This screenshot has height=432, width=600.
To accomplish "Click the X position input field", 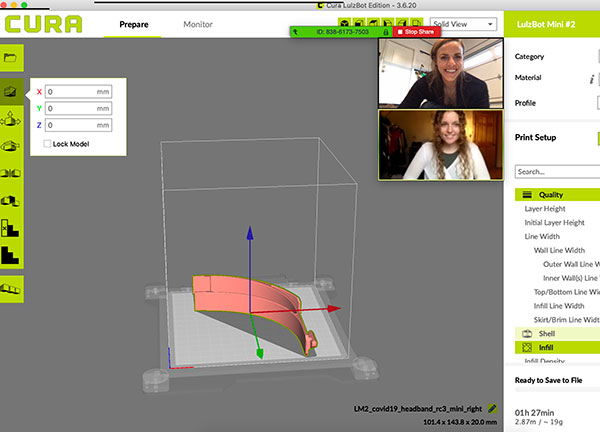I will tap(78, 92).
